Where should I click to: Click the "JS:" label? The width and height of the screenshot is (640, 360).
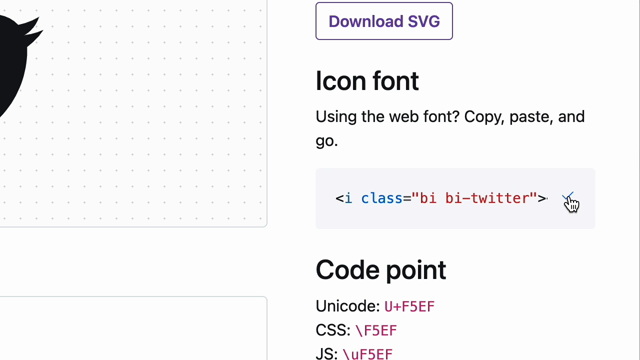pyautogui.click(x=327, y=353)
